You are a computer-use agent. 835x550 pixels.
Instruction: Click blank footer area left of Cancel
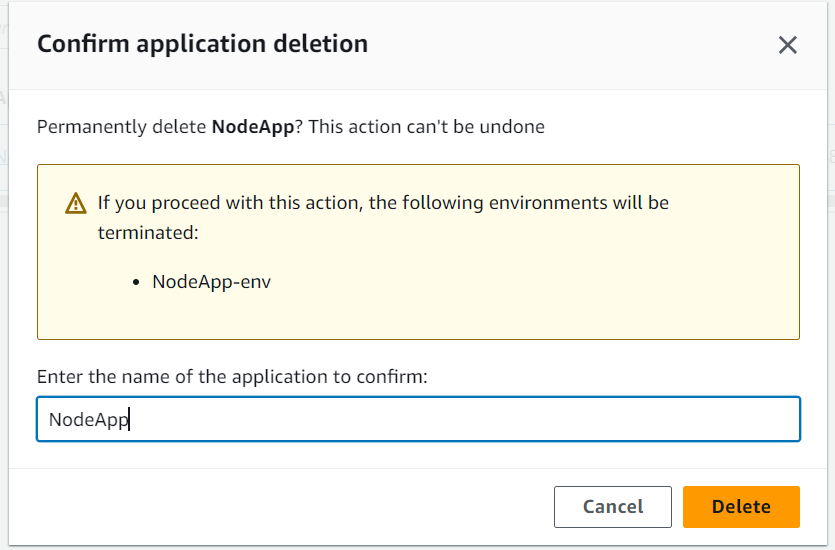click(266, 506)
